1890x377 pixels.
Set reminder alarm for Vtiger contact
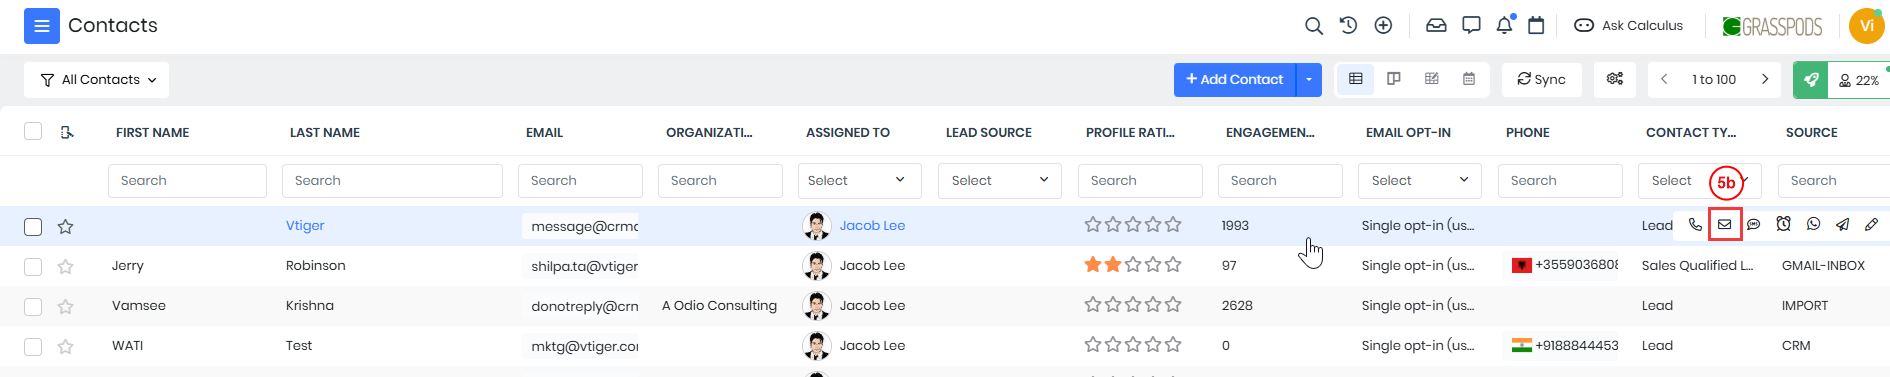(1784, 225)
